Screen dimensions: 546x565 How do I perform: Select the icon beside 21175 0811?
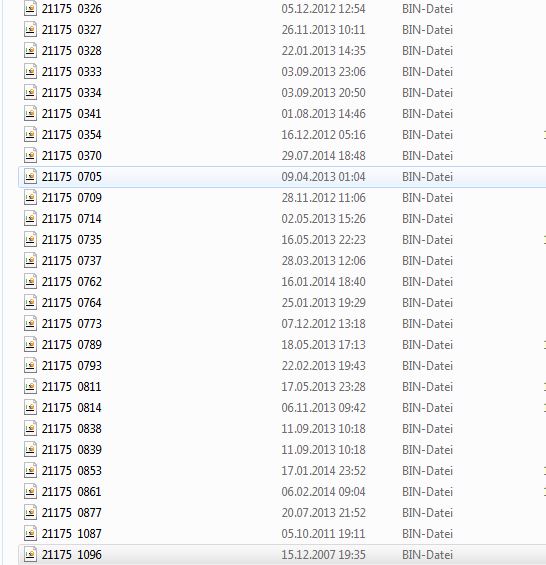click(30, 386)
